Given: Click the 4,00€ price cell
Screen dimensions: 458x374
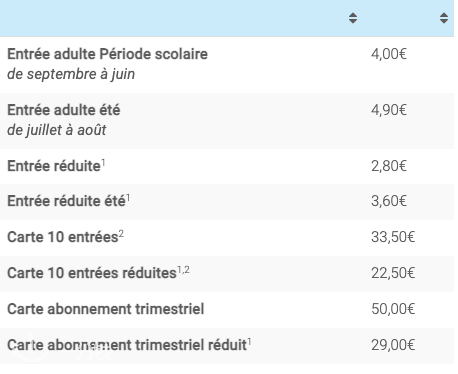Looking at the screenshot, I should tap(389, 54).
